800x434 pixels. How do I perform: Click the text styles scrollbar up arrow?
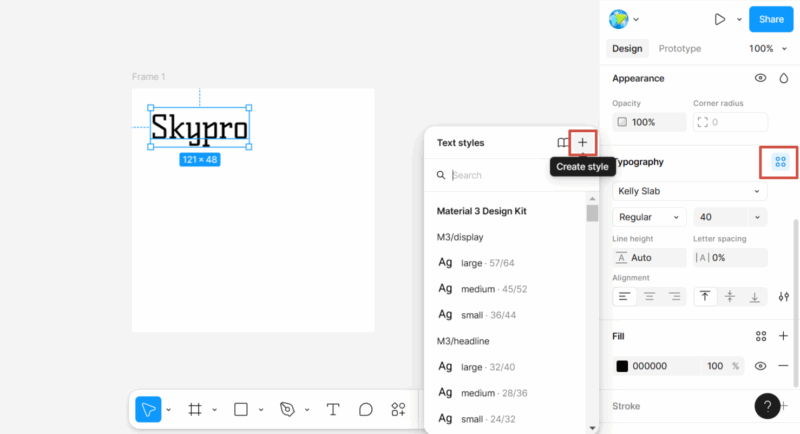592,199
